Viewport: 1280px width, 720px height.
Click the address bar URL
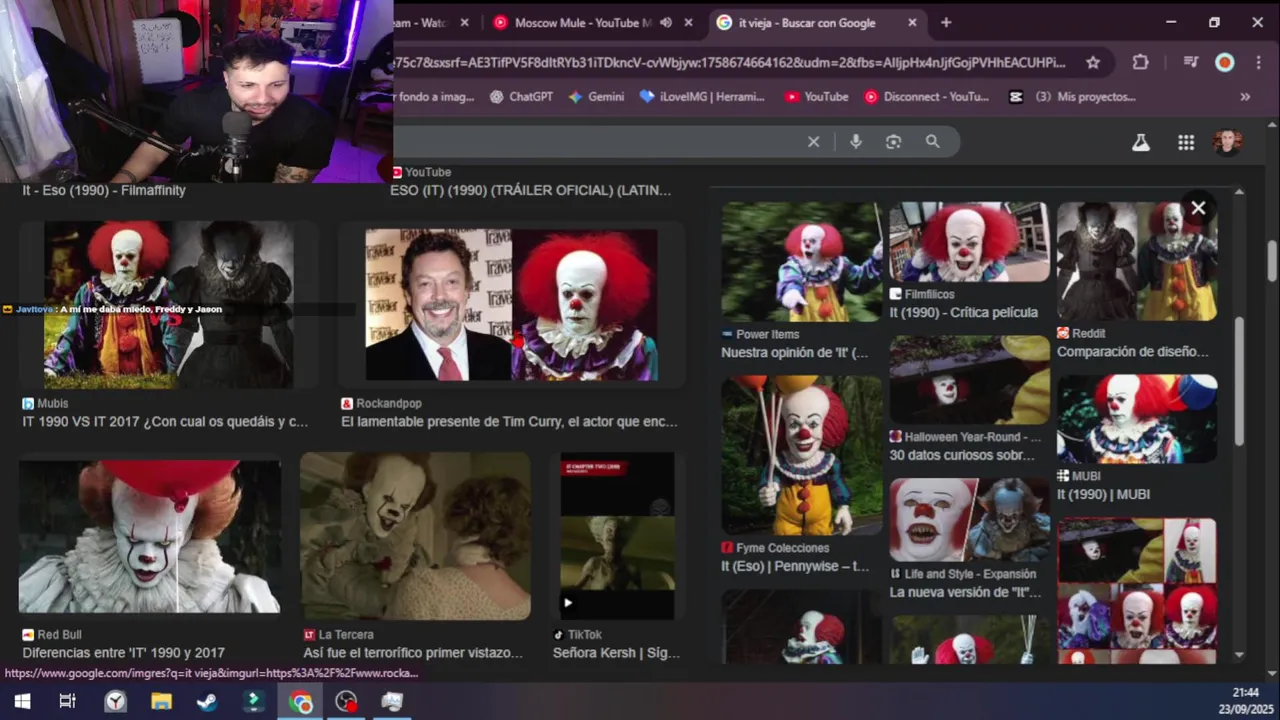coord(730,62)
